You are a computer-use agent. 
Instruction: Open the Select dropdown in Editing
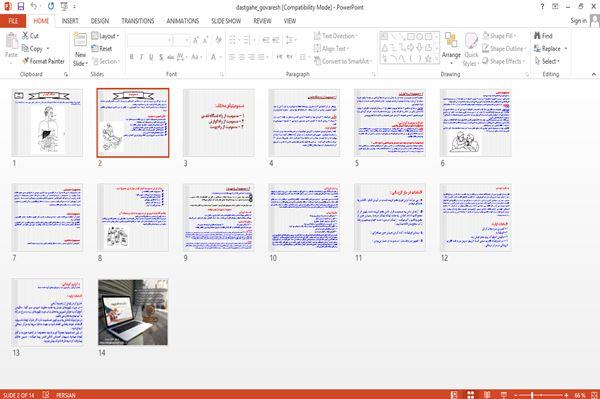pyautogui.click(x=547, y=61)
